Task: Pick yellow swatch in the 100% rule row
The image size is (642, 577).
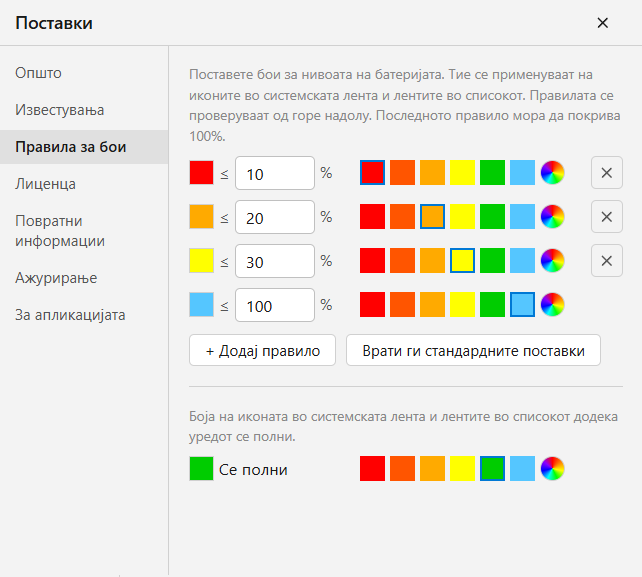Action: pos(462,305)
